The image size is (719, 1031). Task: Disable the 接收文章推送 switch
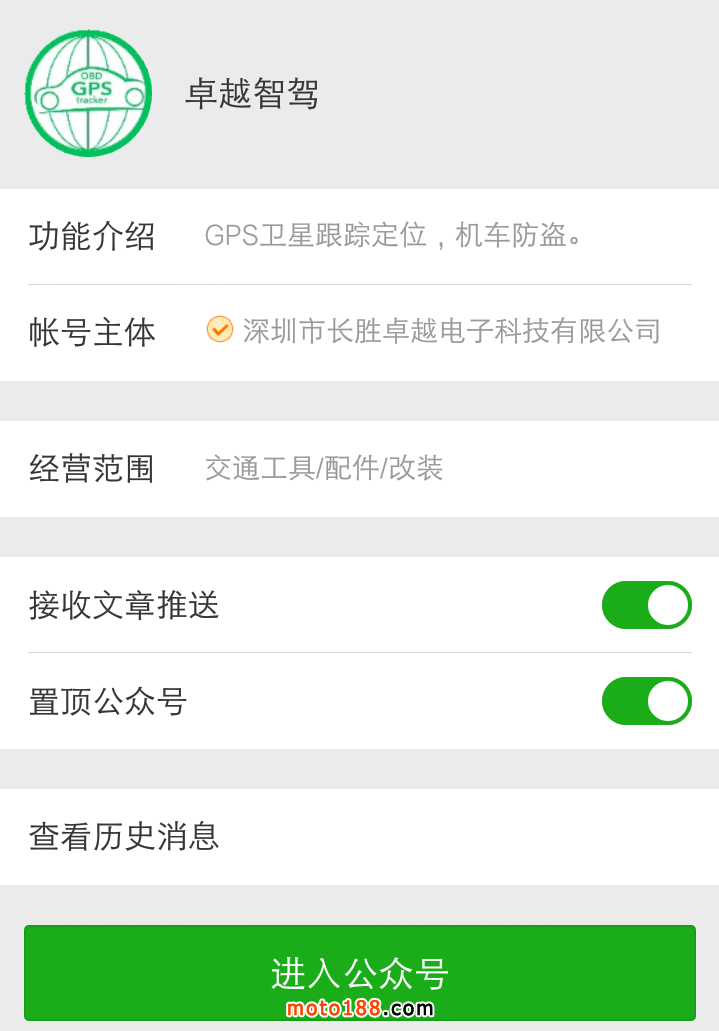tap(646, 605)
